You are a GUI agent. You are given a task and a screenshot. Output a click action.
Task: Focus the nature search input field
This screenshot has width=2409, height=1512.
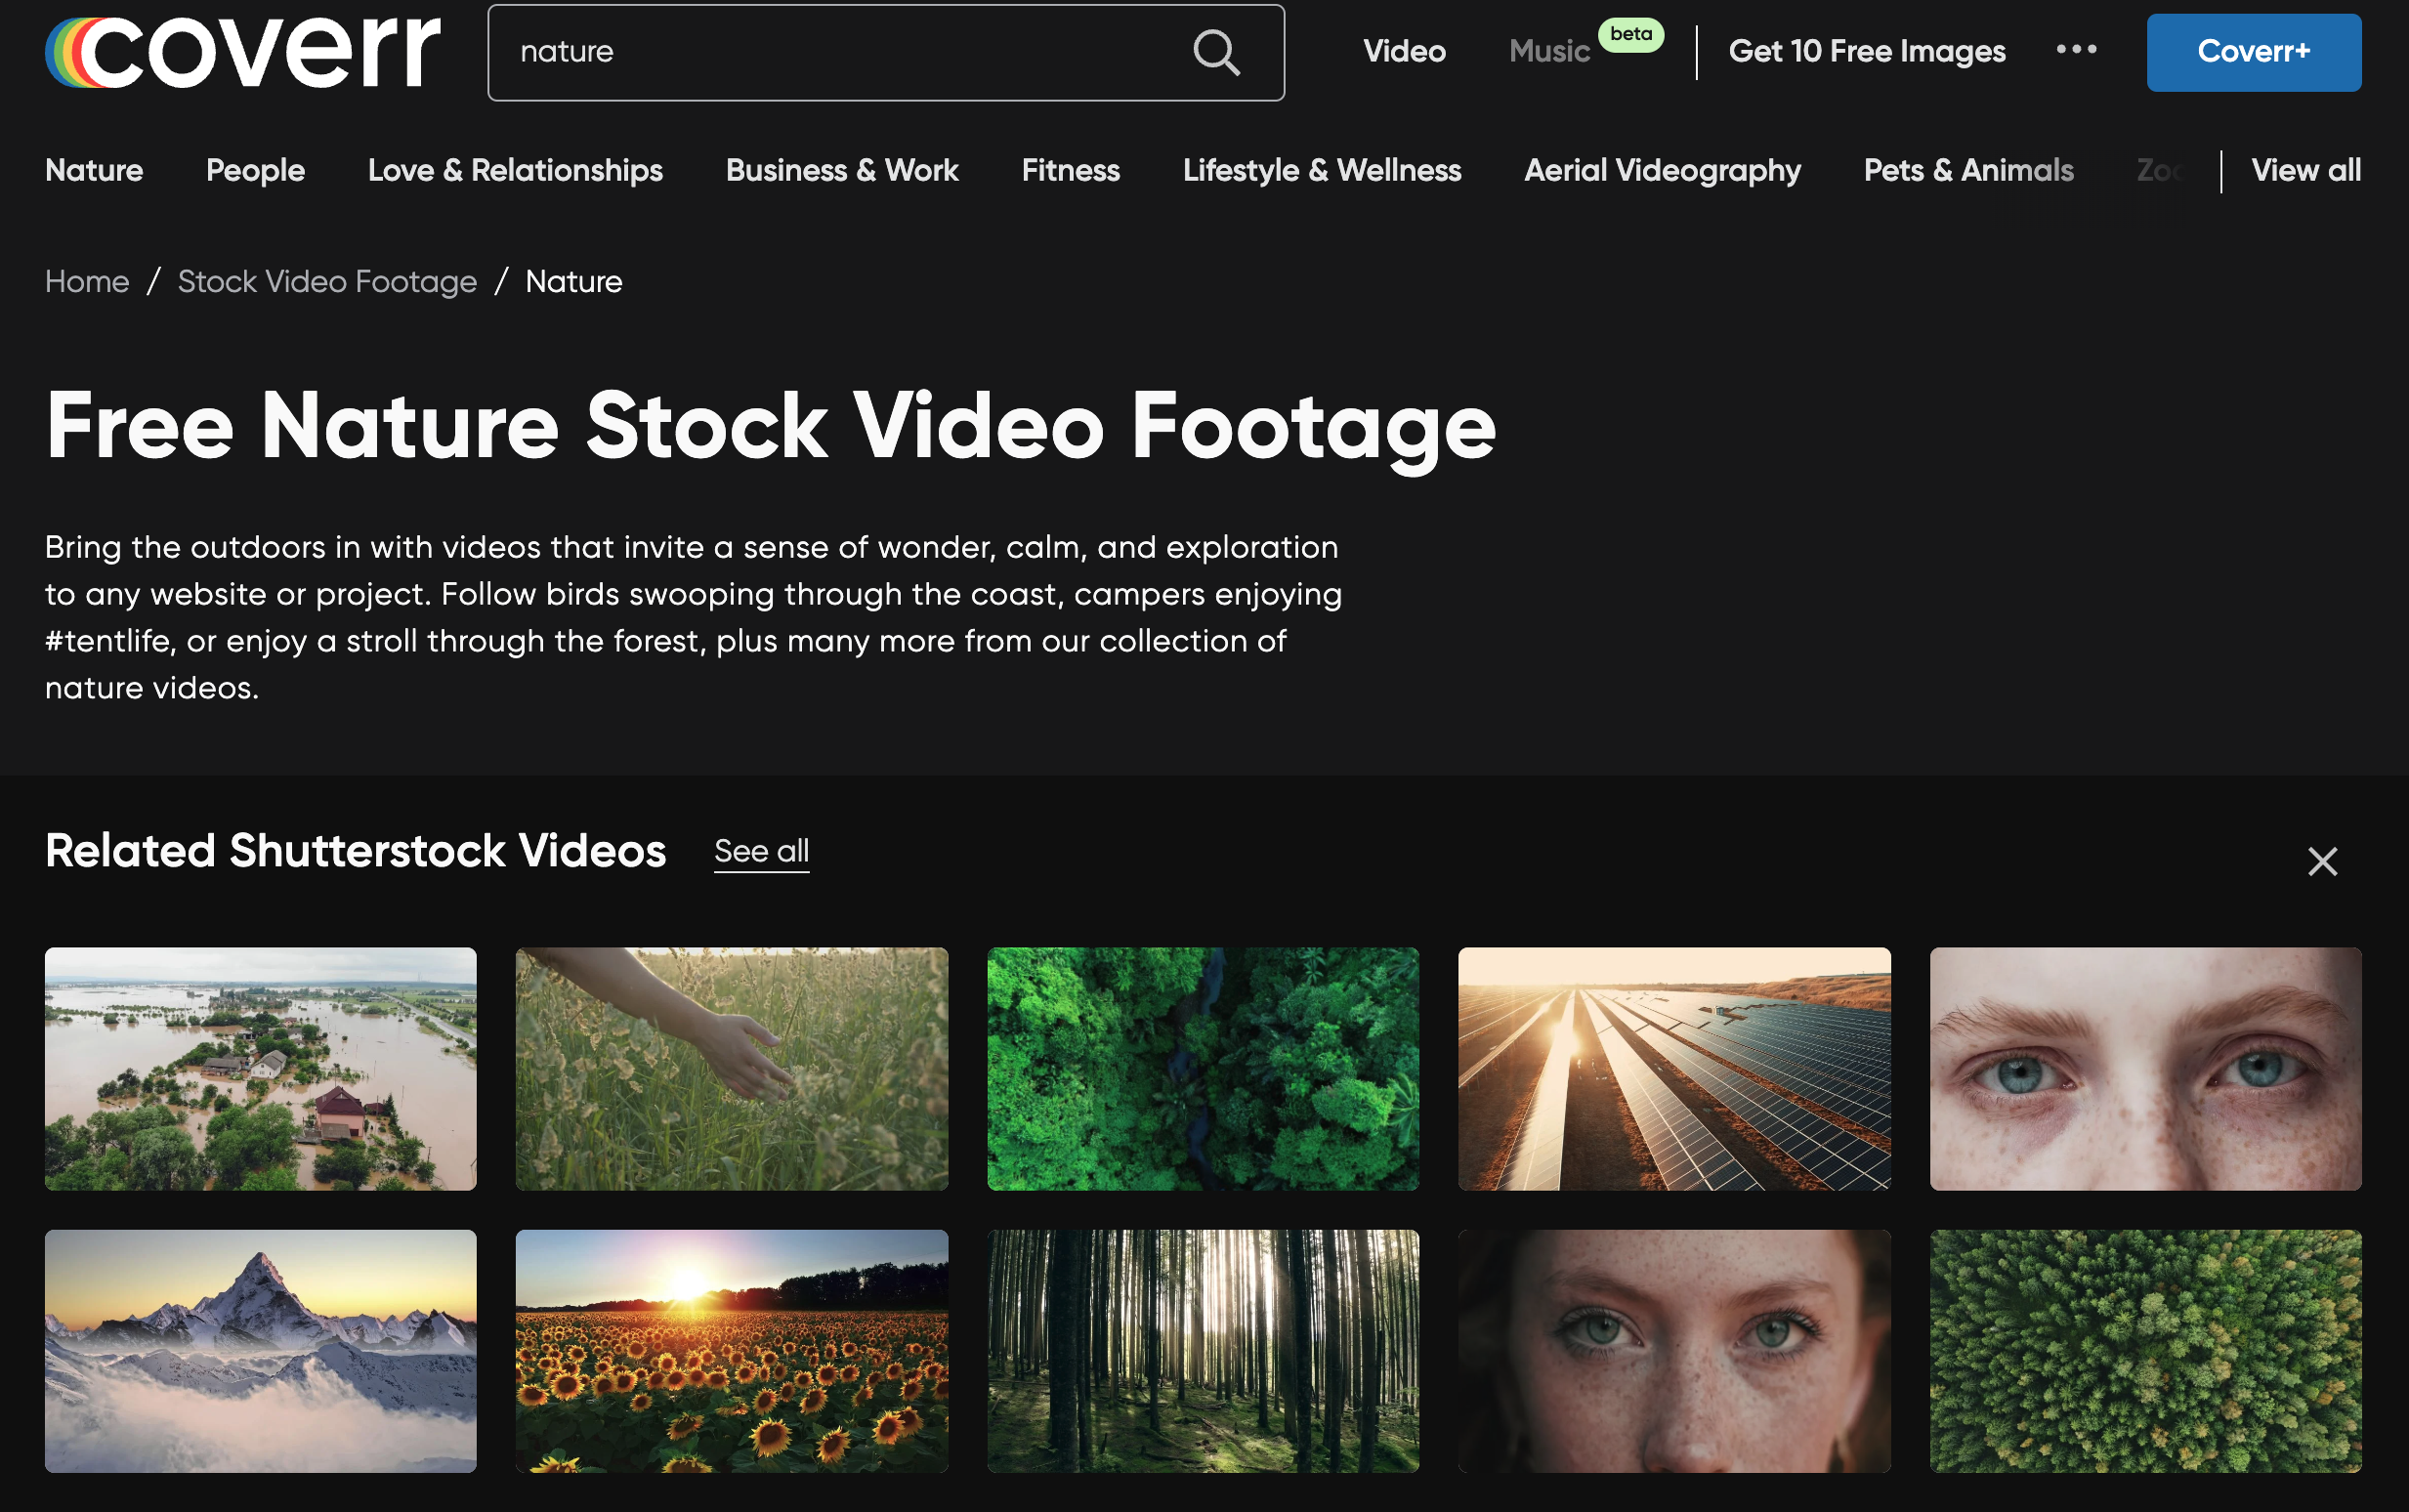840,52
